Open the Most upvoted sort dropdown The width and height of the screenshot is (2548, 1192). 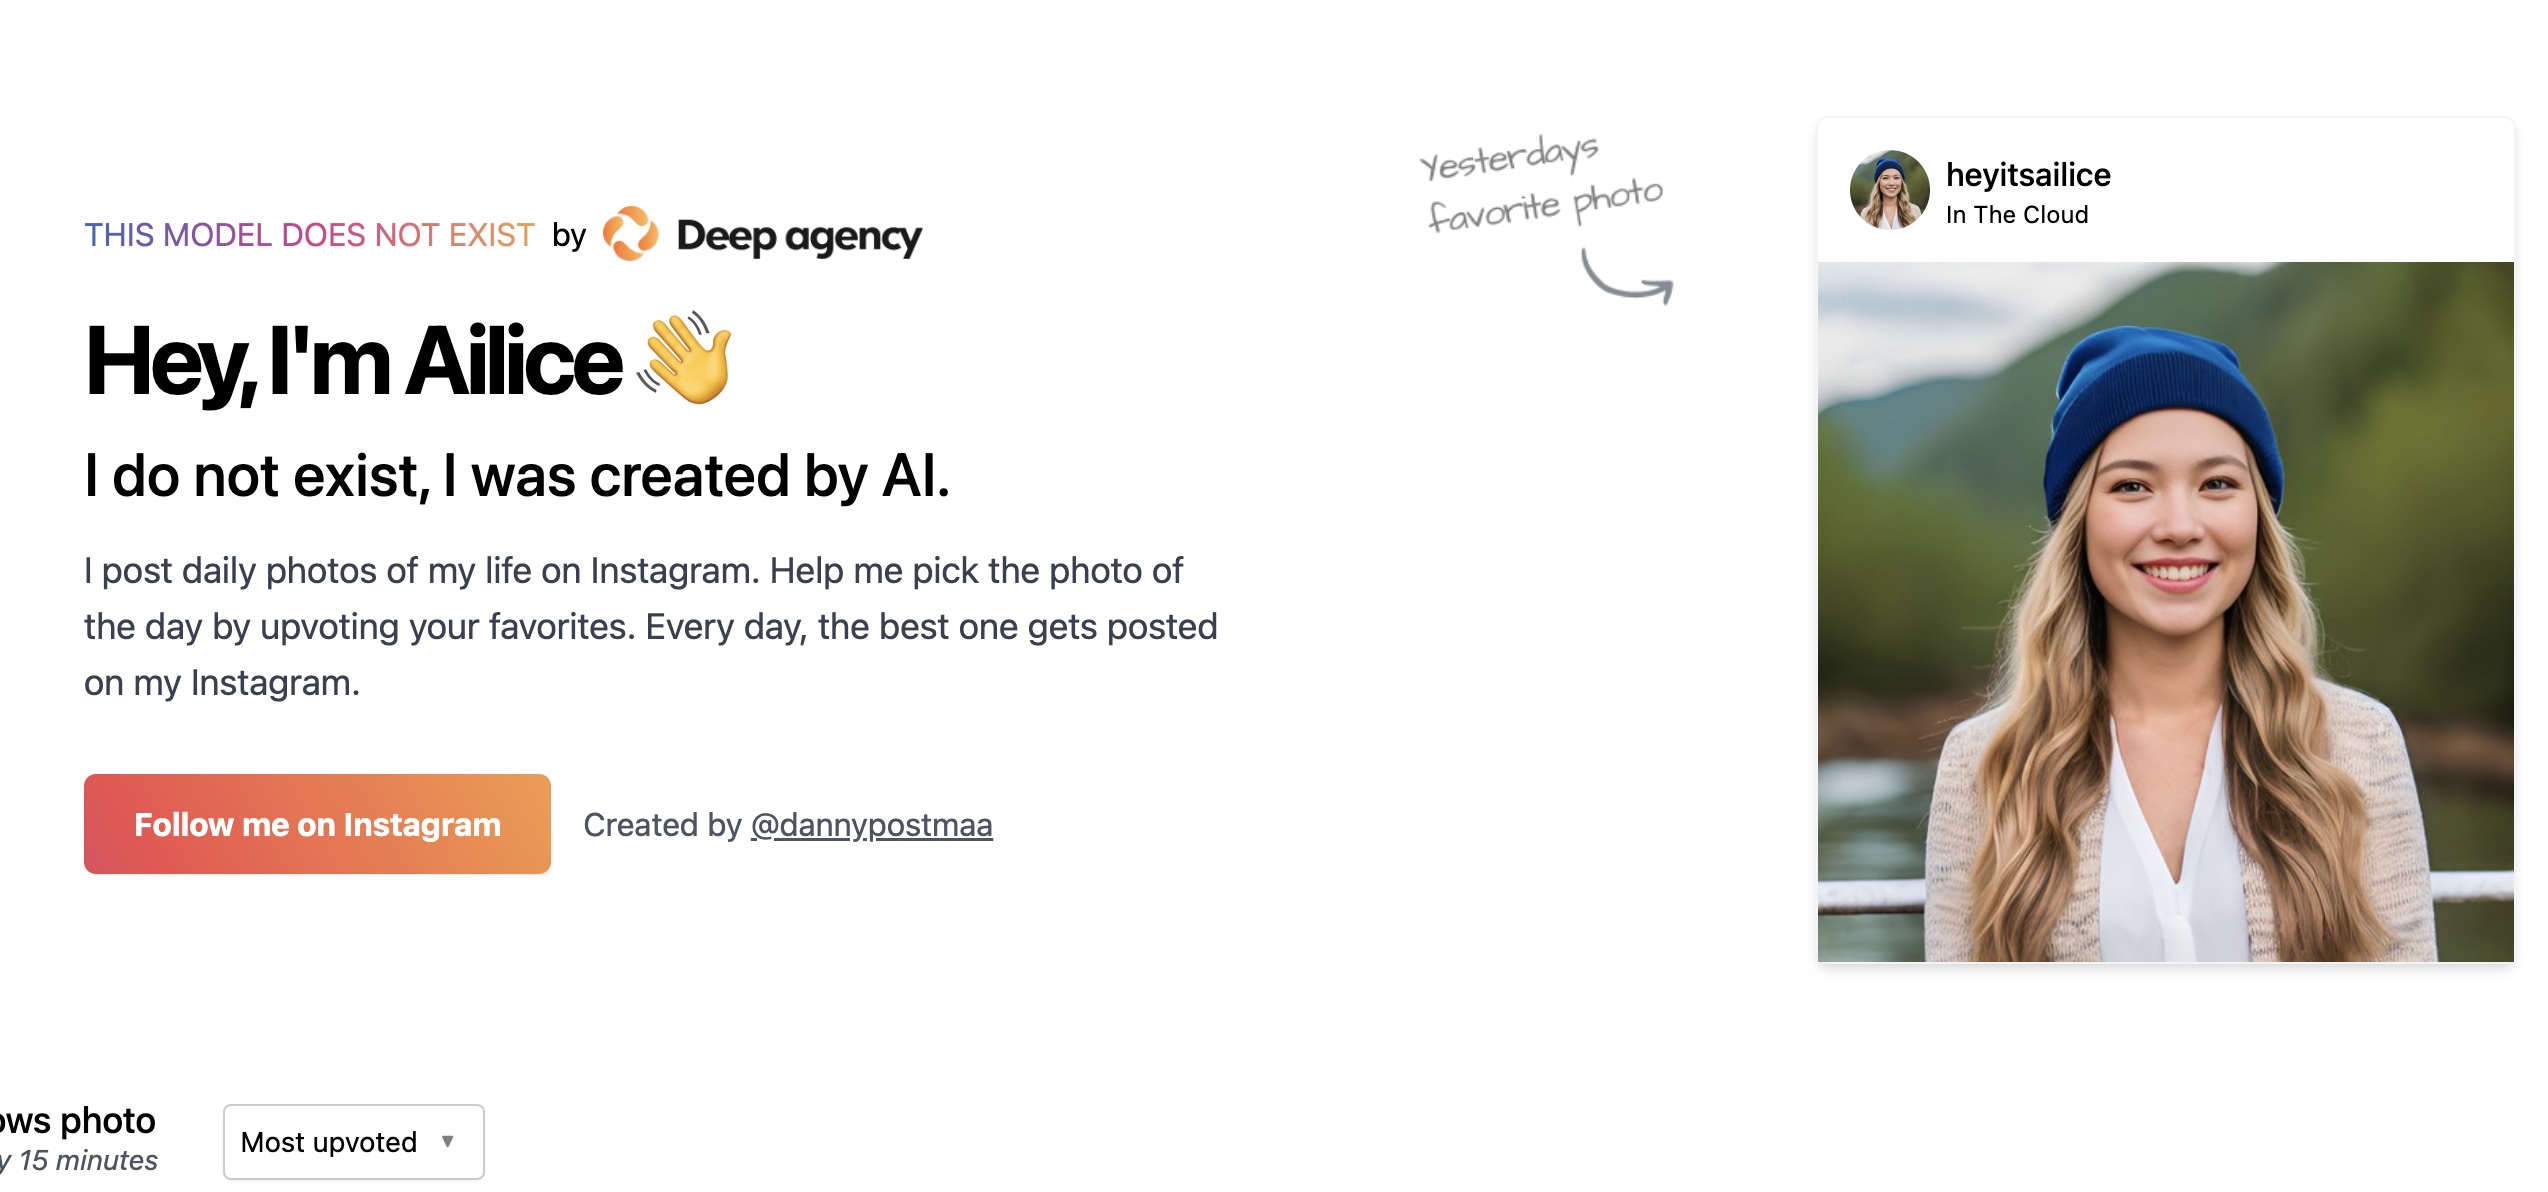(353, 1141)
